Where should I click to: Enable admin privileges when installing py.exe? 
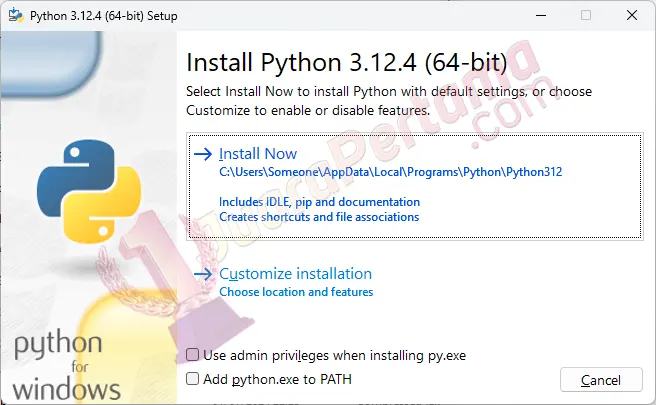pyautogui.click(x=192, y=355)
